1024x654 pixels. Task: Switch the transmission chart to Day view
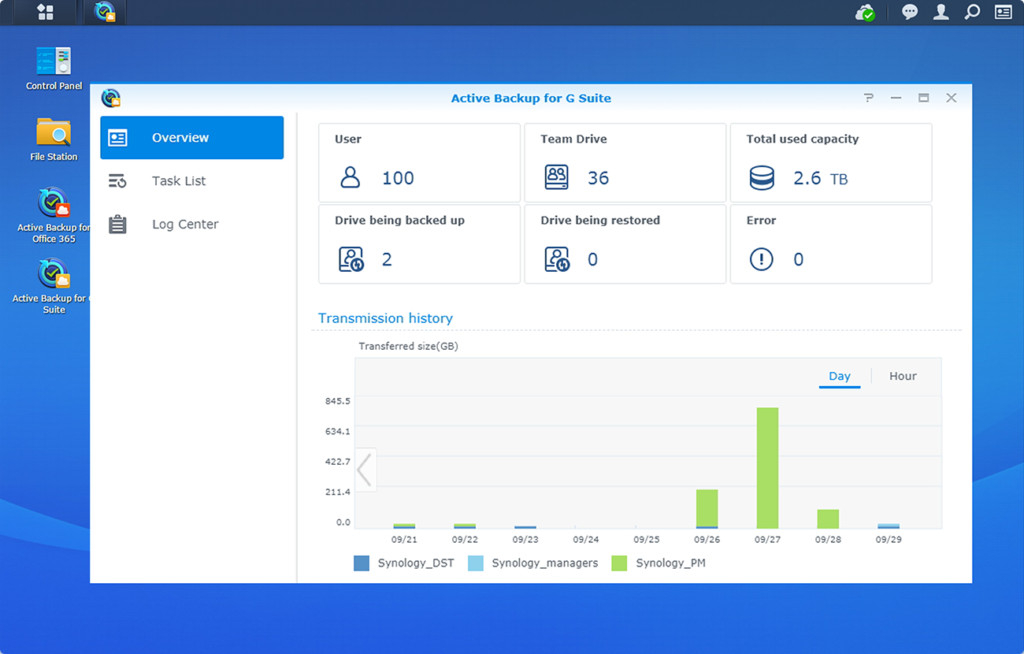tap(840, 376)
